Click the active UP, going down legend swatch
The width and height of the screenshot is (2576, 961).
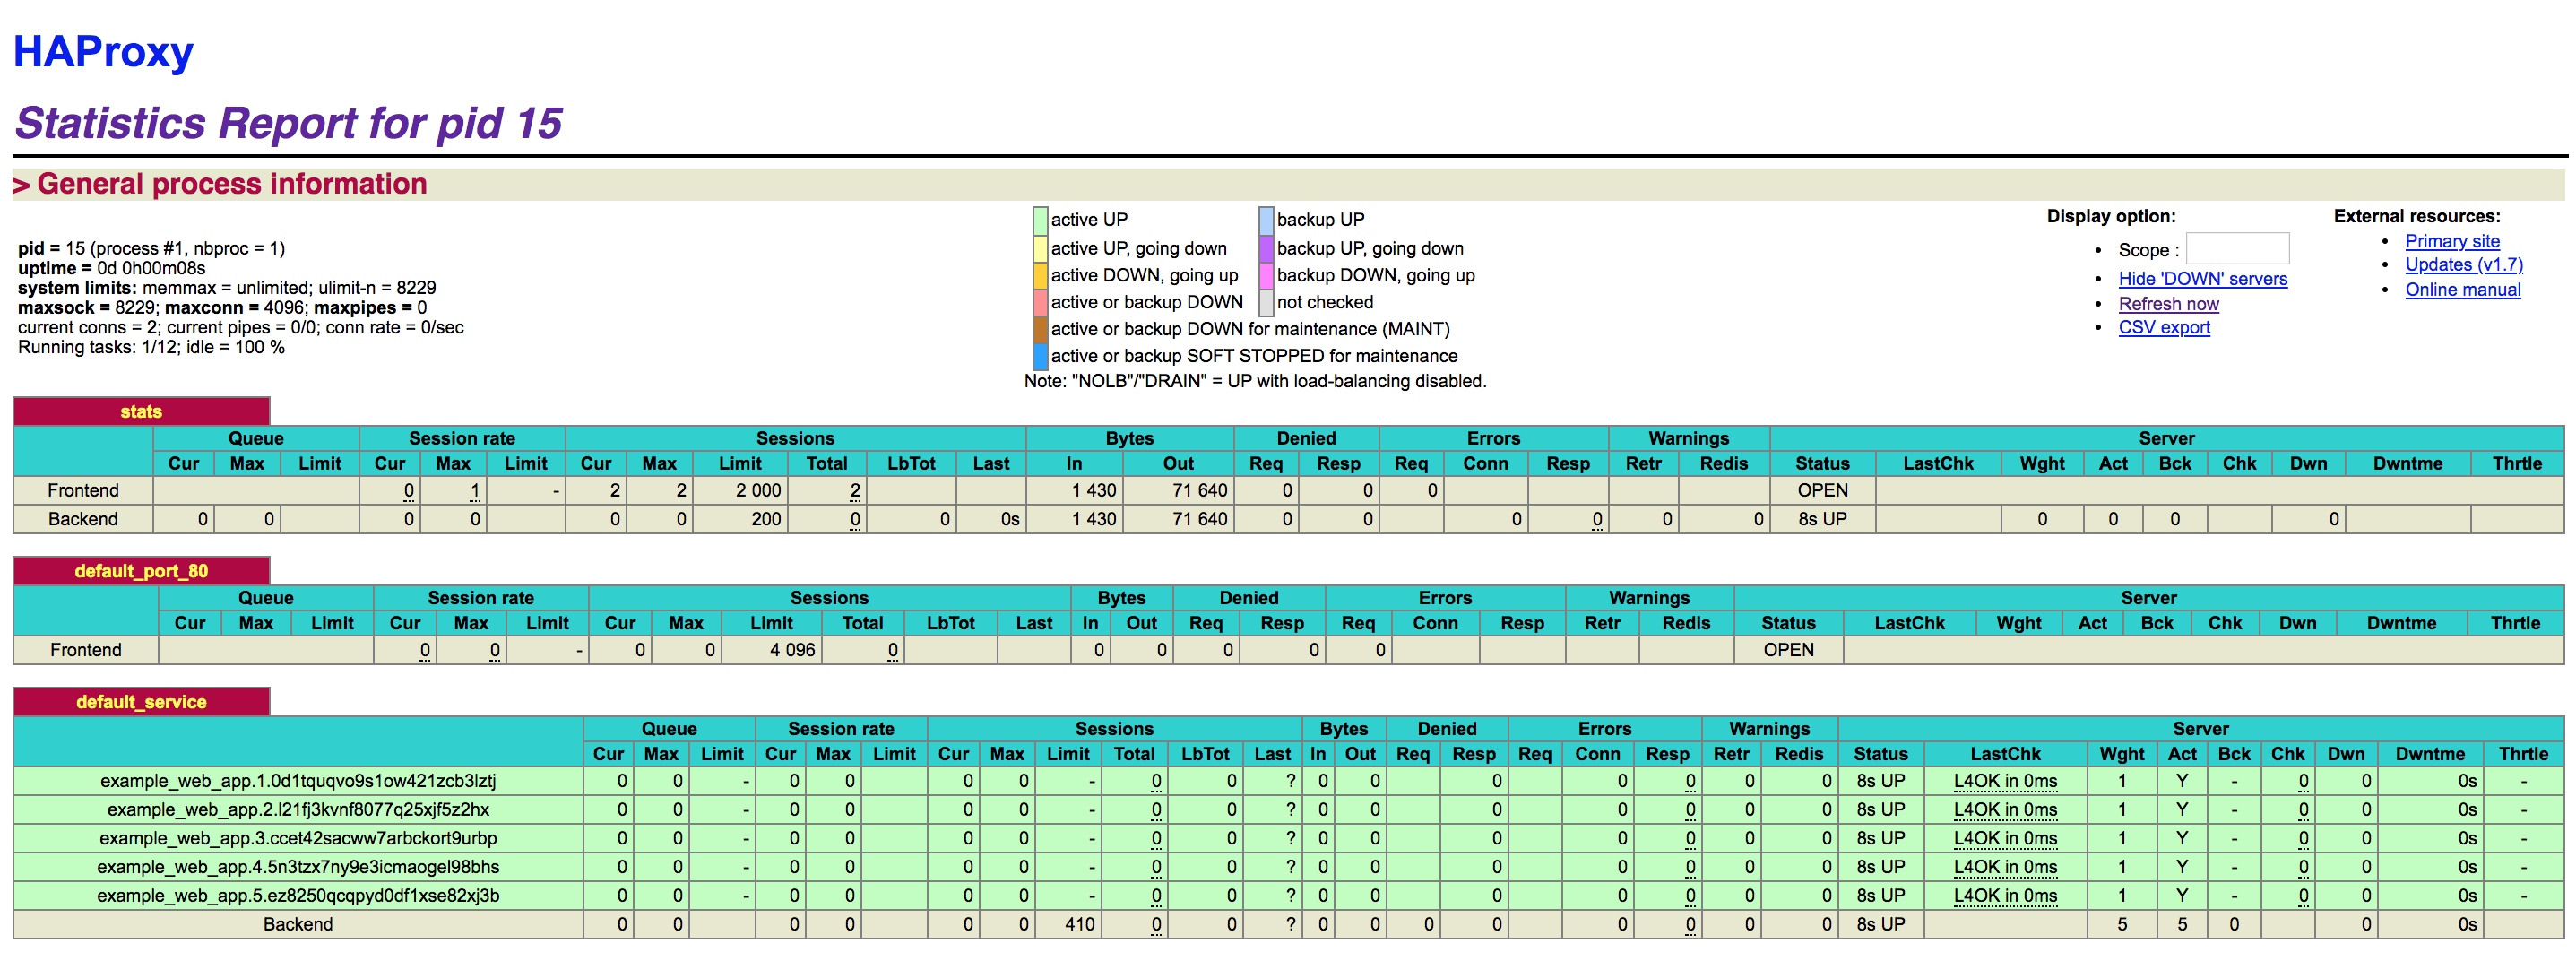click(x=1040, y=248)
